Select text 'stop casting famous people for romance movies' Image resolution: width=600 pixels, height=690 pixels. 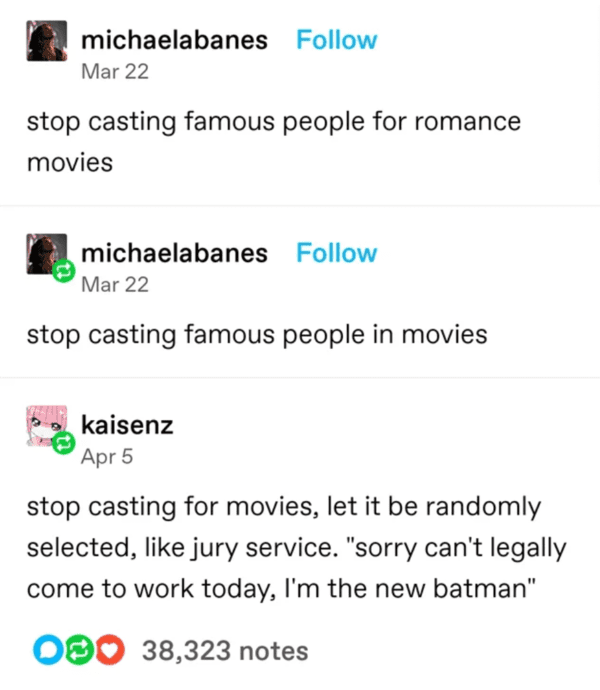[273, 142]
